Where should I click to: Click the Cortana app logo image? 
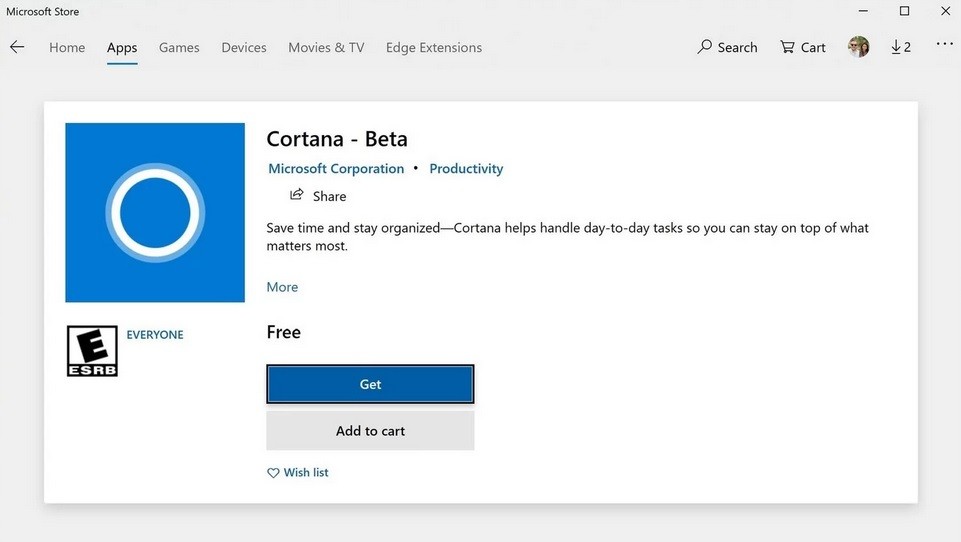click(155, 212)
